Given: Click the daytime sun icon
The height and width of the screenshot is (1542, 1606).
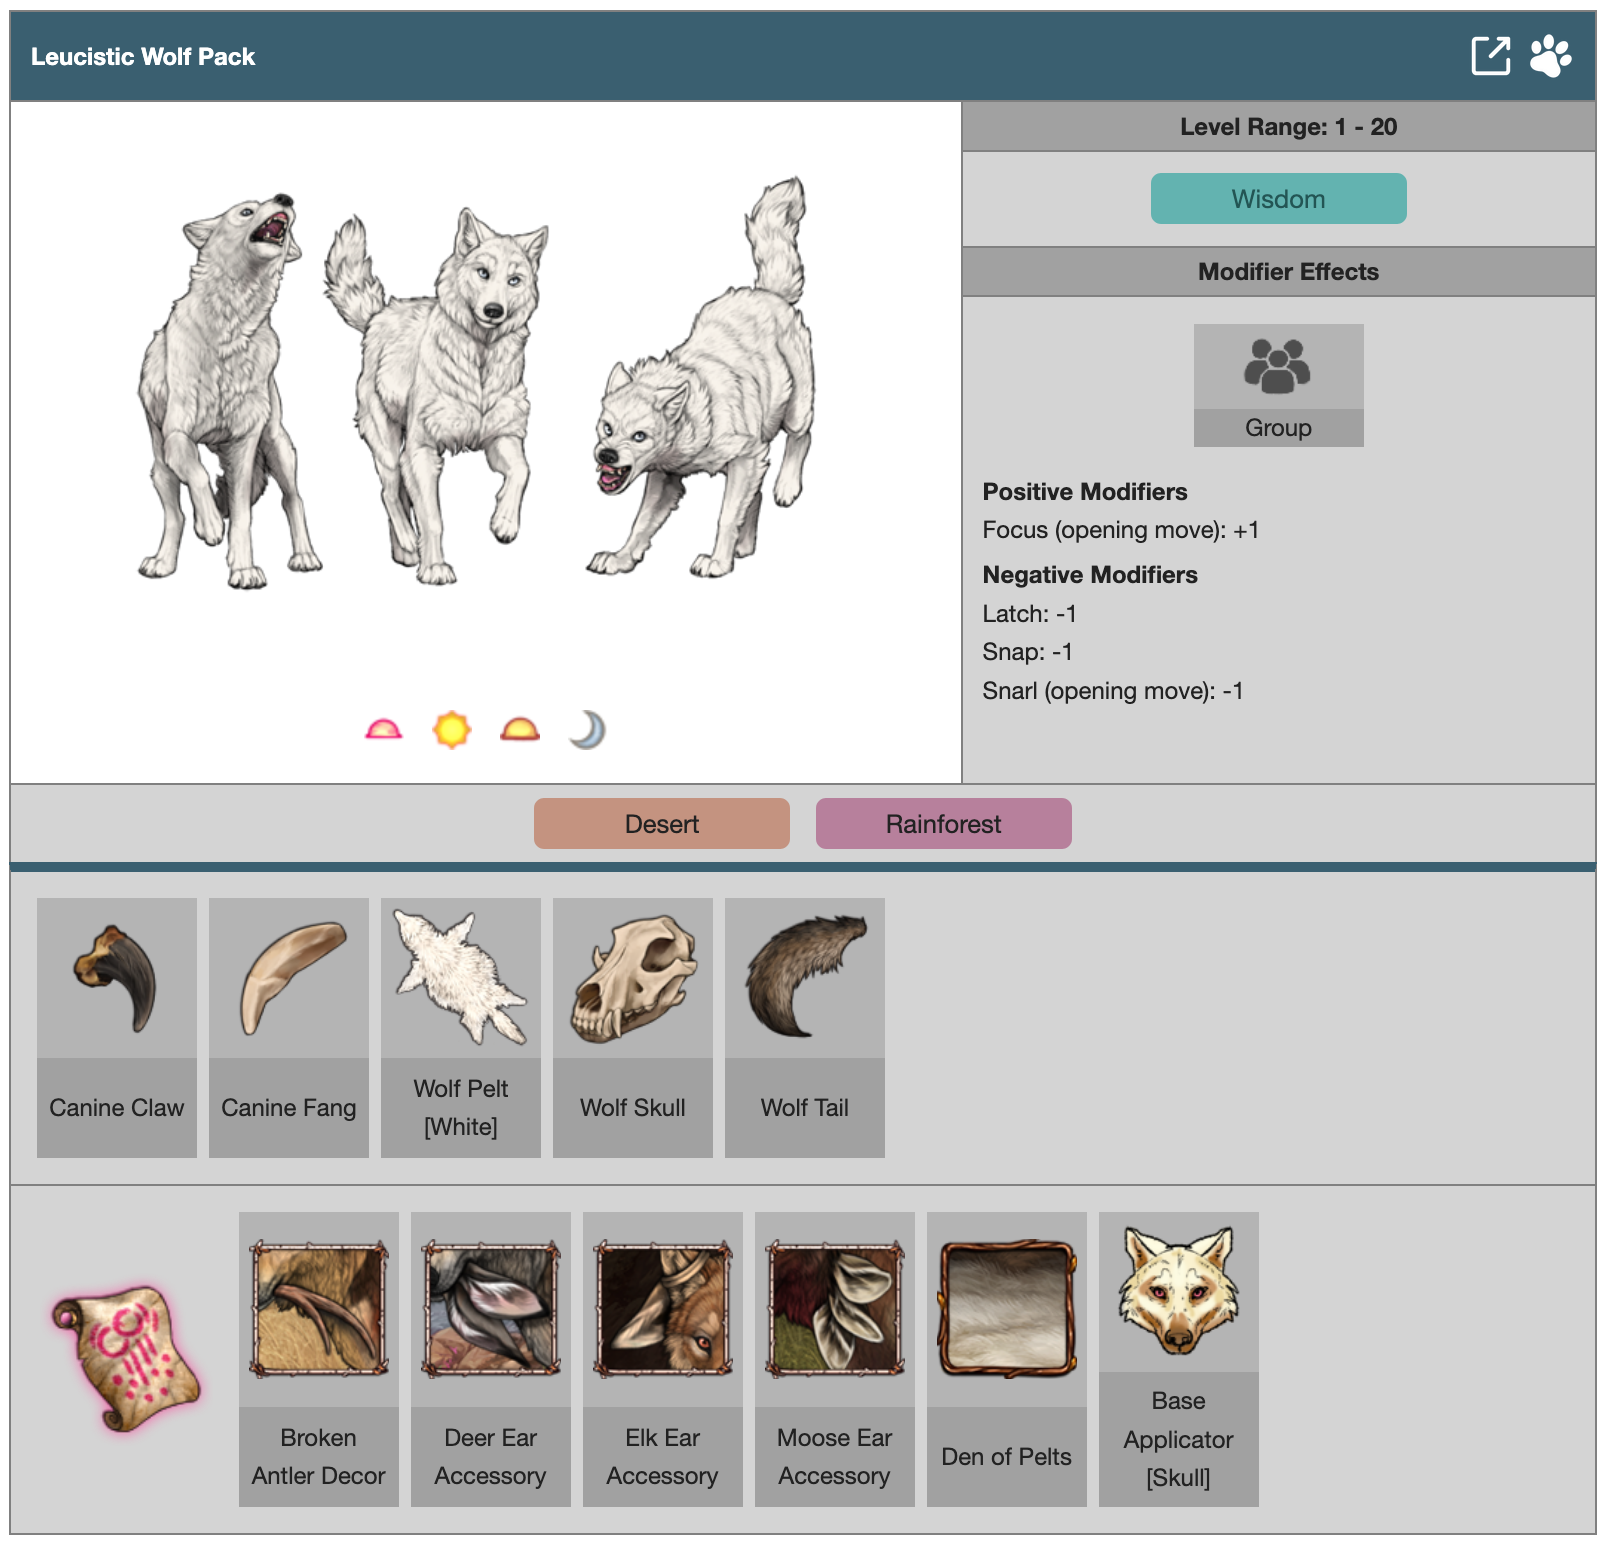Looking at the screenshot, I should click(452, 729).
